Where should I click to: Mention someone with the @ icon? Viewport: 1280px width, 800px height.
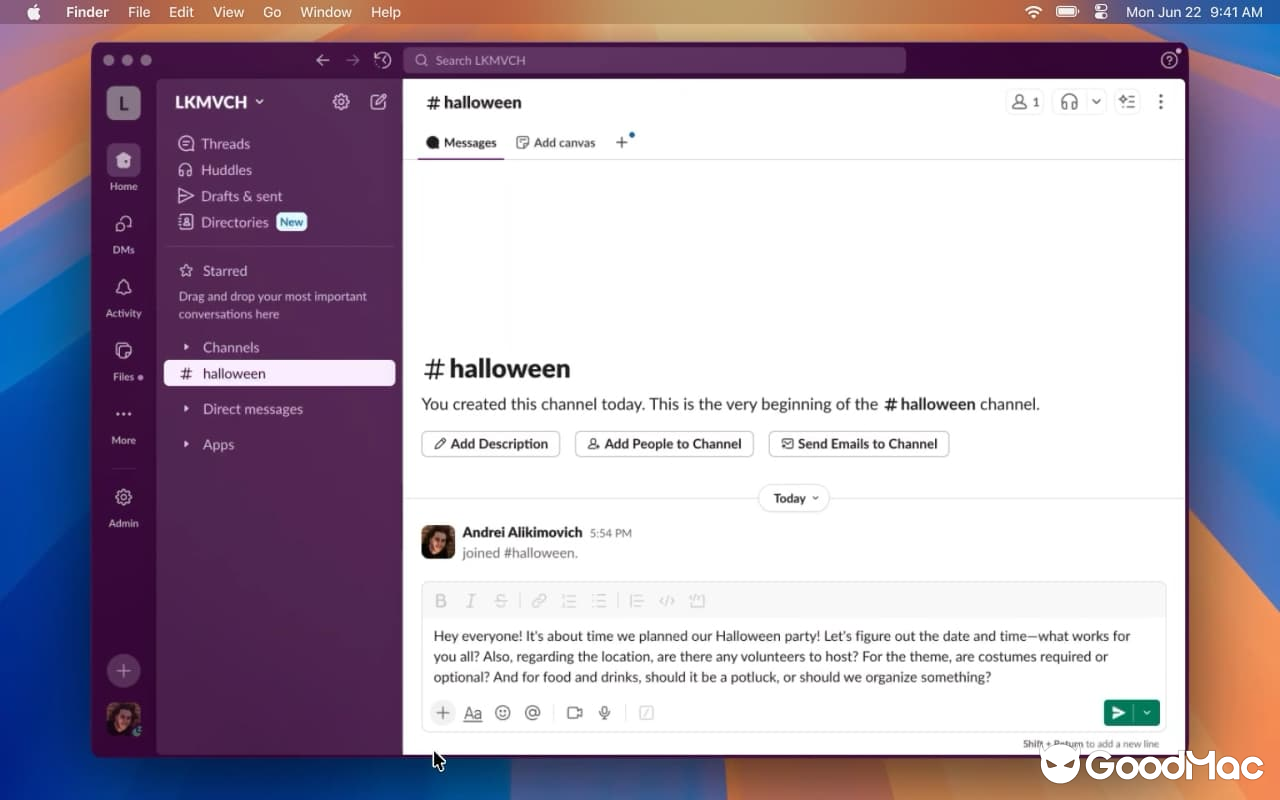(533, 713)
